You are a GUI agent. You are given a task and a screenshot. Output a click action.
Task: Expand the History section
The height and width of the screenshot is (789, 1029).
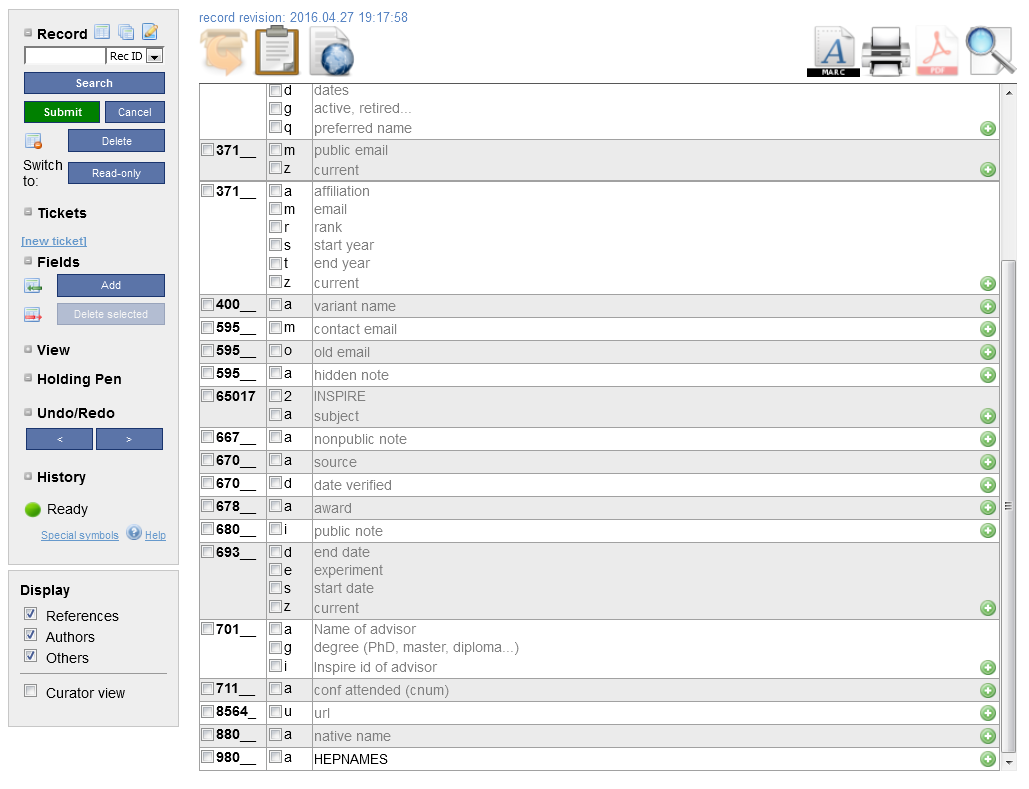[x=28, y=476]
